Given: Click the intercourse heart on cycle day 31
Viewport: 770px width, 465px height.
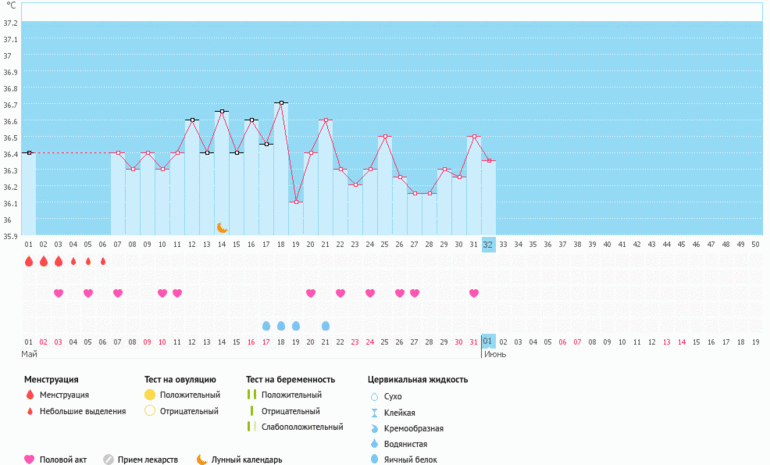Looking at the screenshot, I should (x=474, y=293).
